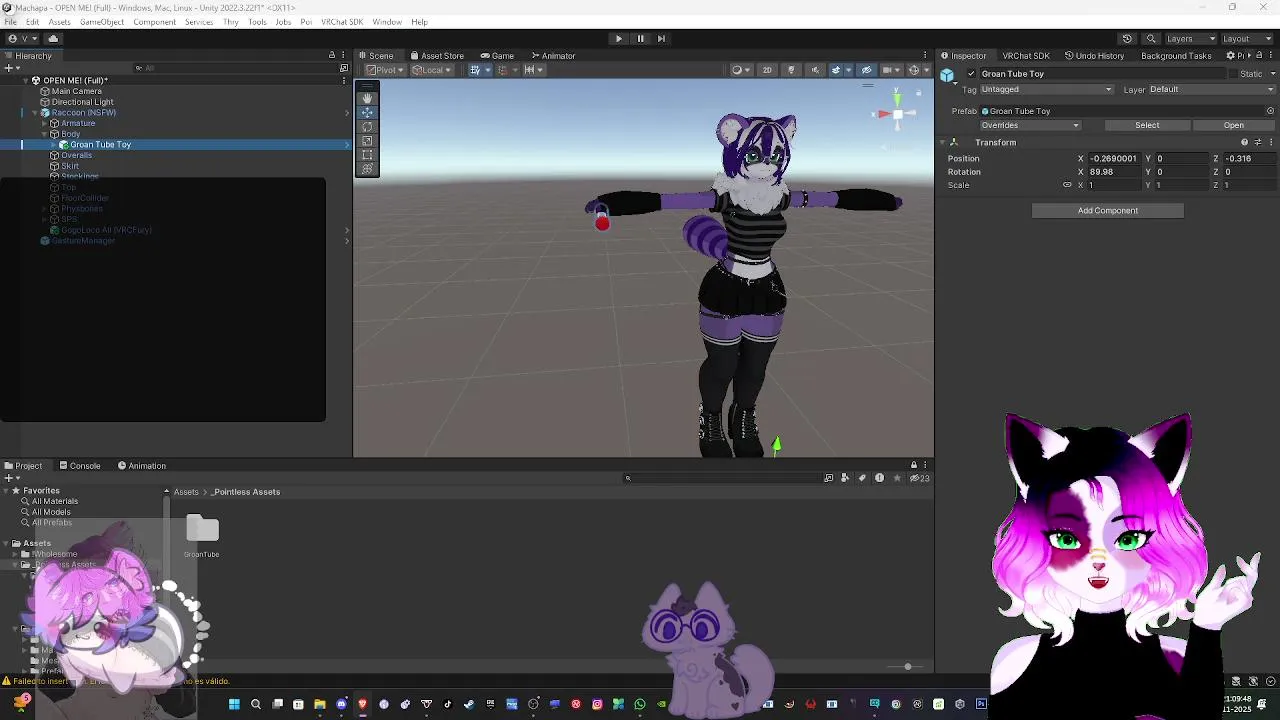Viewport: 1280px width, 720px height.
Task: Select the Transform tool in scene toolbar
Action: (x=367, y=168)
